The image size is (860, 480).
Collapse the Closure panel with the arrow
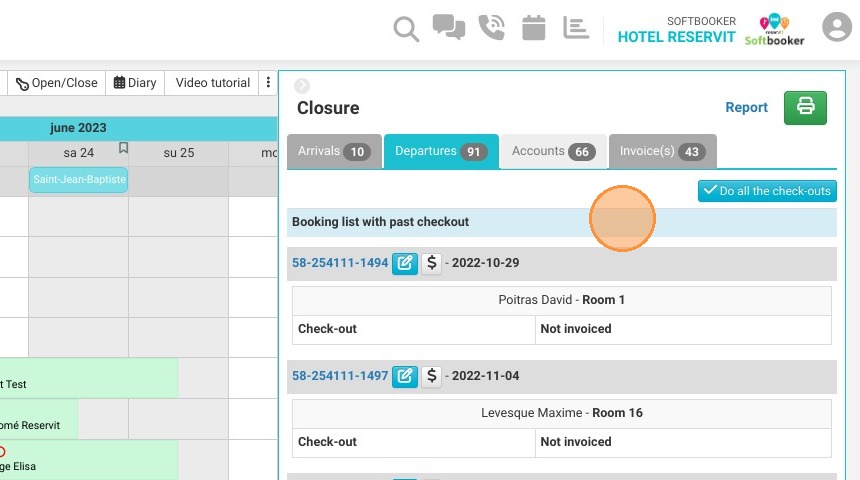pos(302,86)
